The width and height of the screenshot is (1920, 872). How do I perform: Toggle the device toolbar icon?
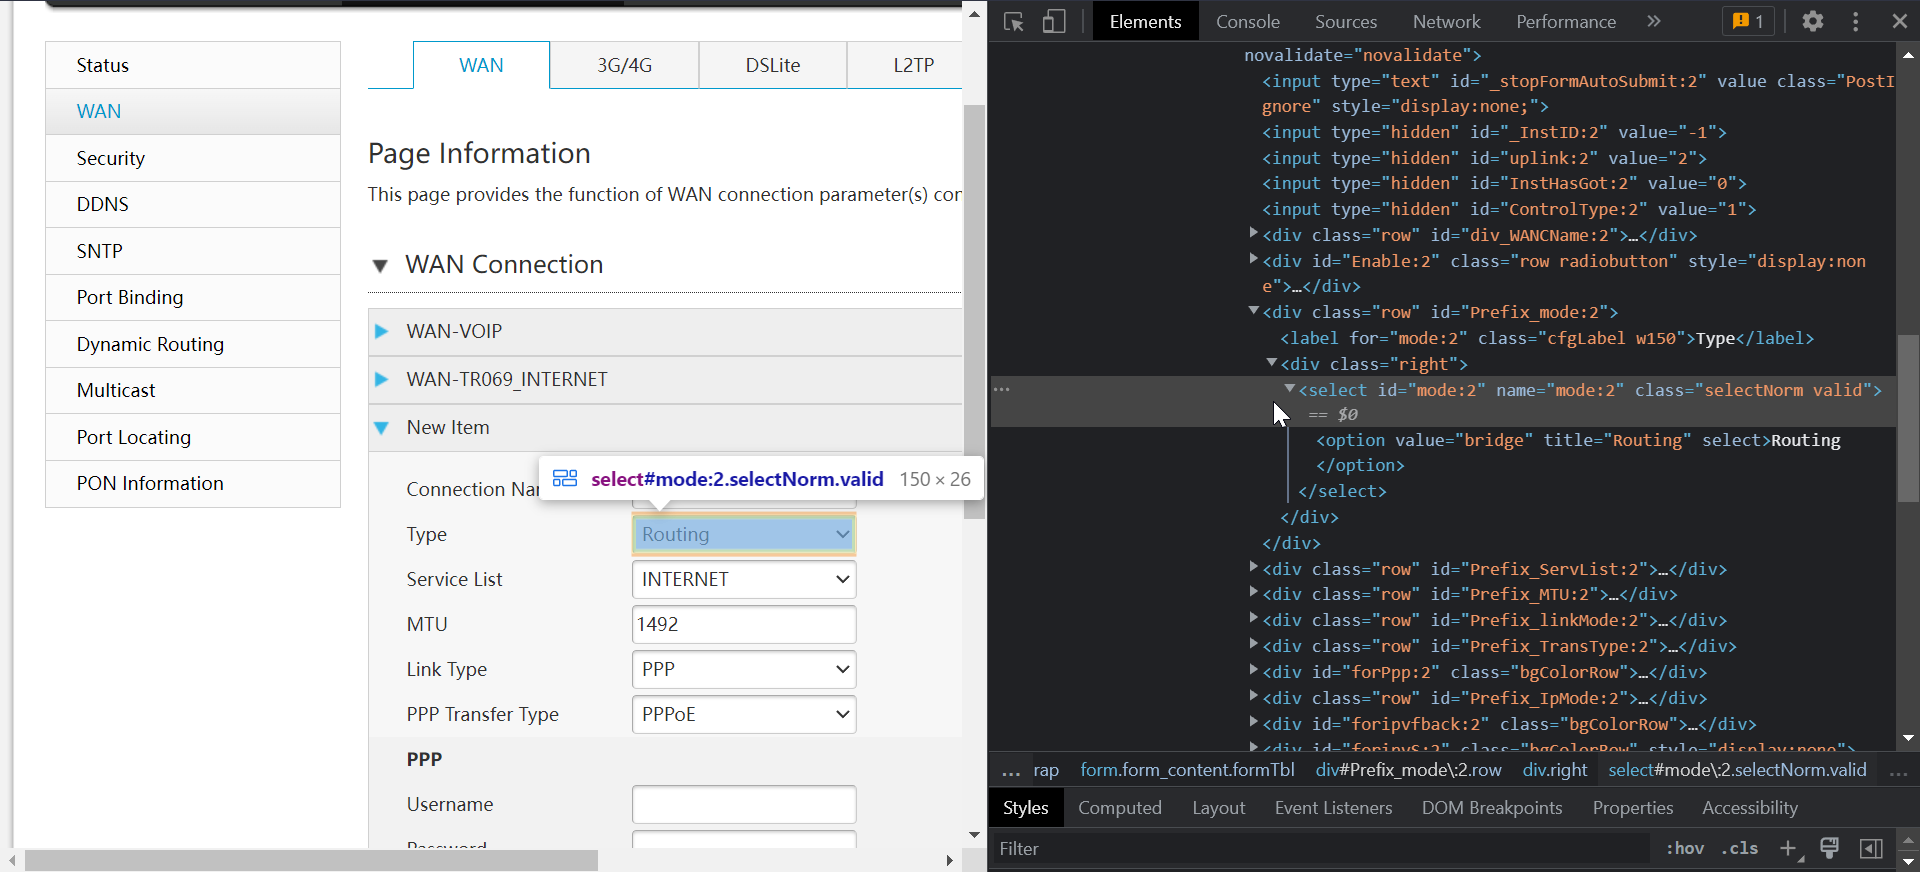pyautogui.click(x=1054, y=22)
